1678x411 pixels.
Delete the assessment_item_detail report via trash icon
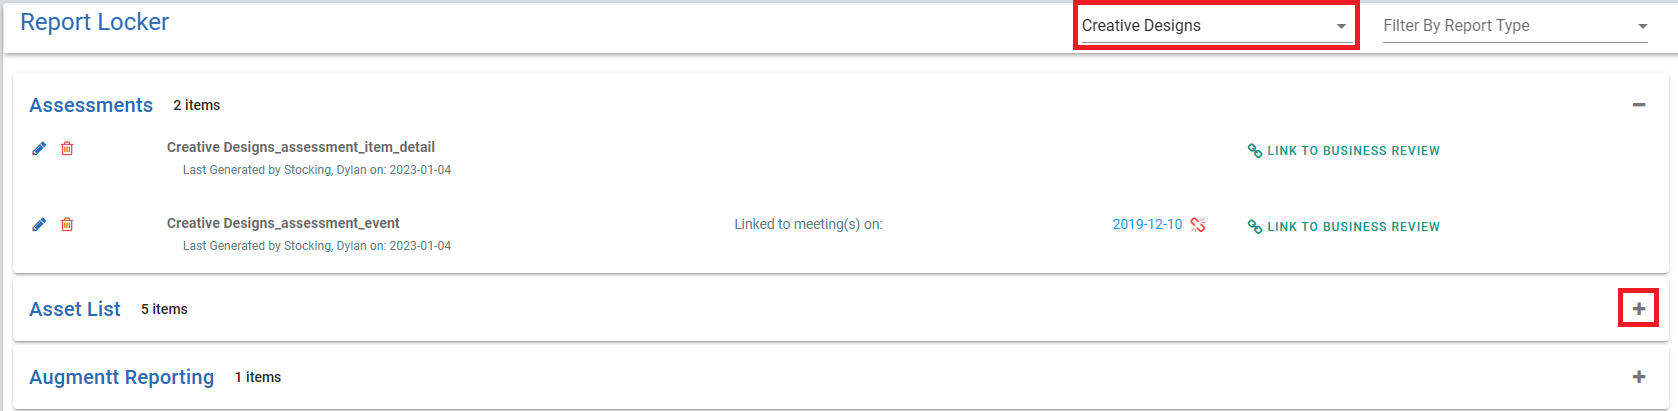tap(67, 148)
